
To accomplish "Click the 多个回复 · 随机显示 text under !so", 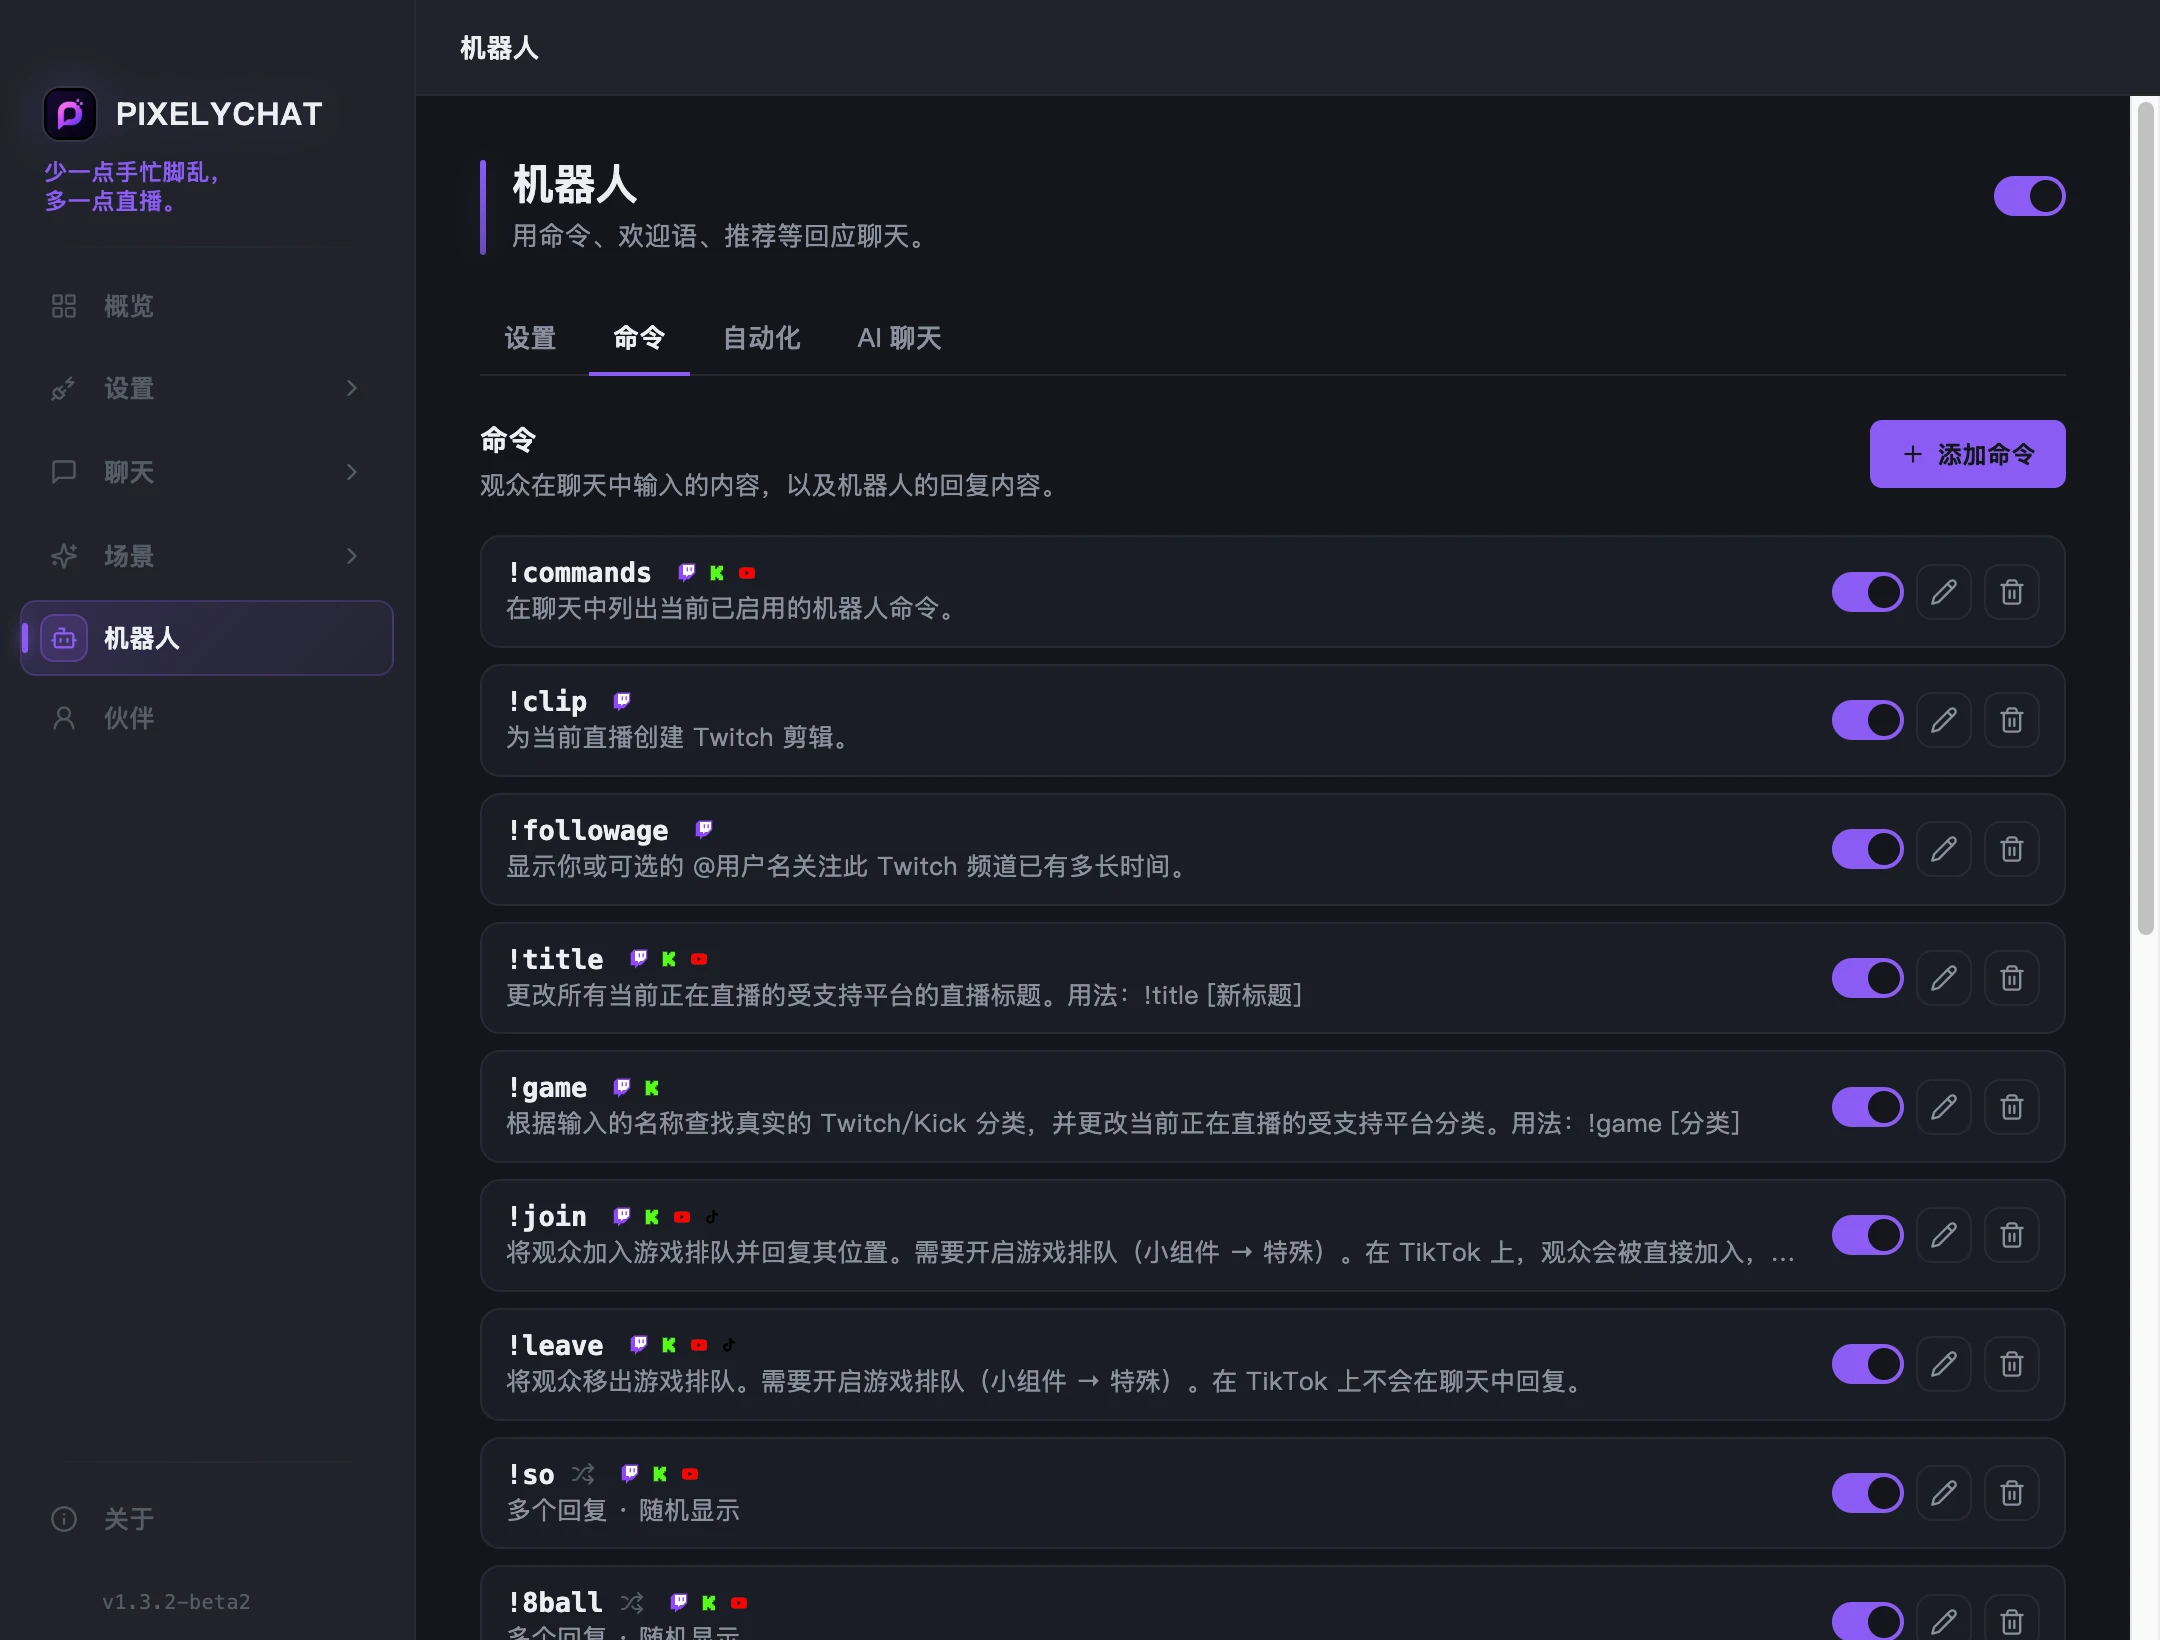I will [623, 1510].
